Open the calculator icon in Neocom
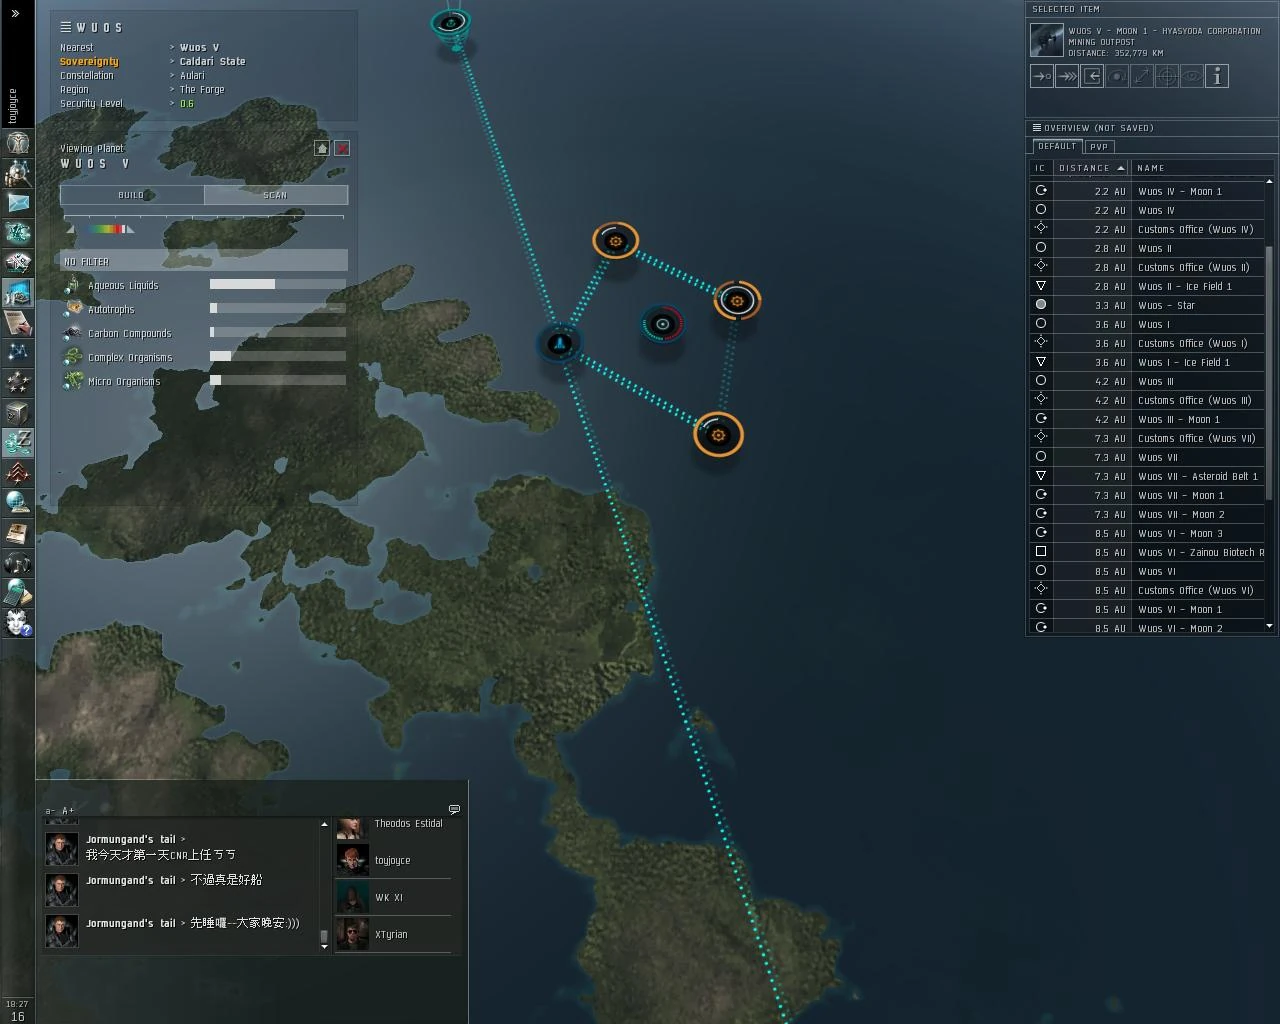Image resolution: width=1280 pixels, height=1024 pixels. click(17, 592)
